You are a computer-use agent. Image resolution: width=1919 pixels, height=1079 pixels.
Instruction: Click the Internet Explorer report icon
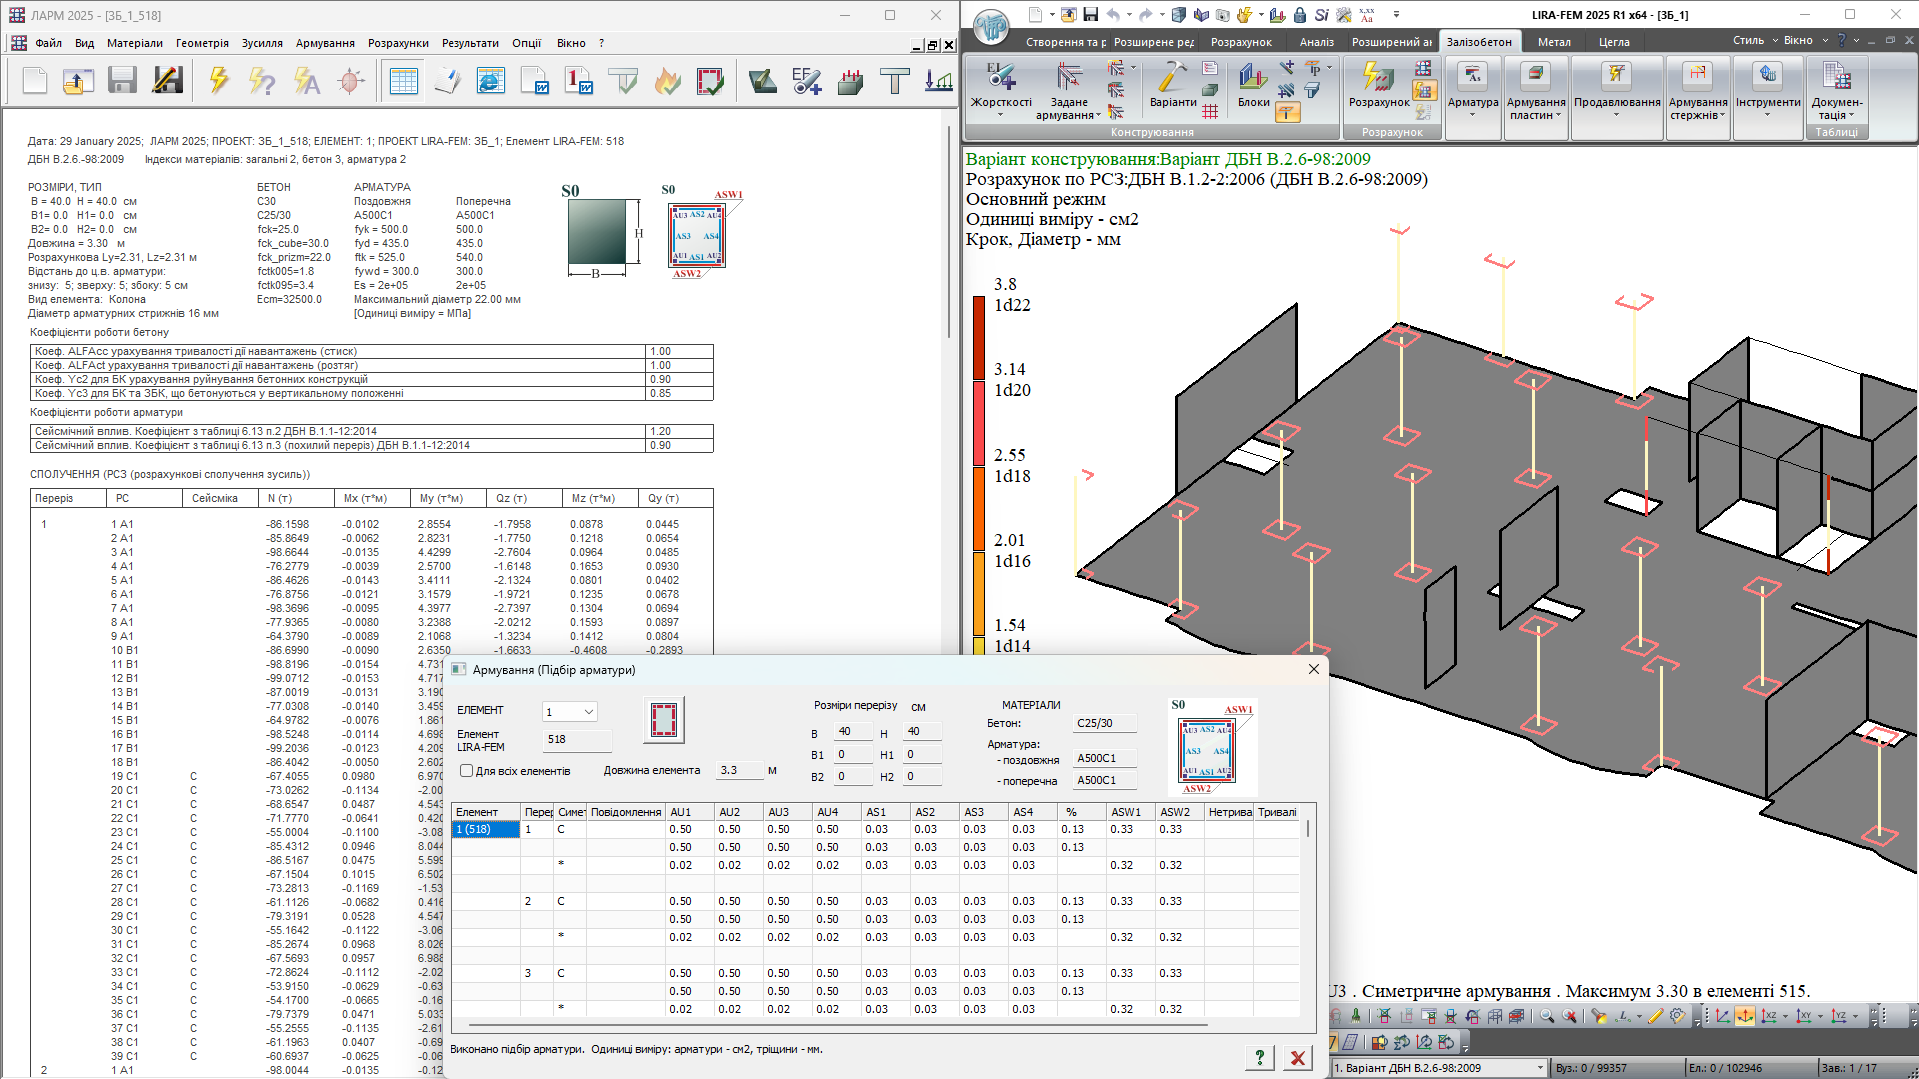tap(490, 81)
